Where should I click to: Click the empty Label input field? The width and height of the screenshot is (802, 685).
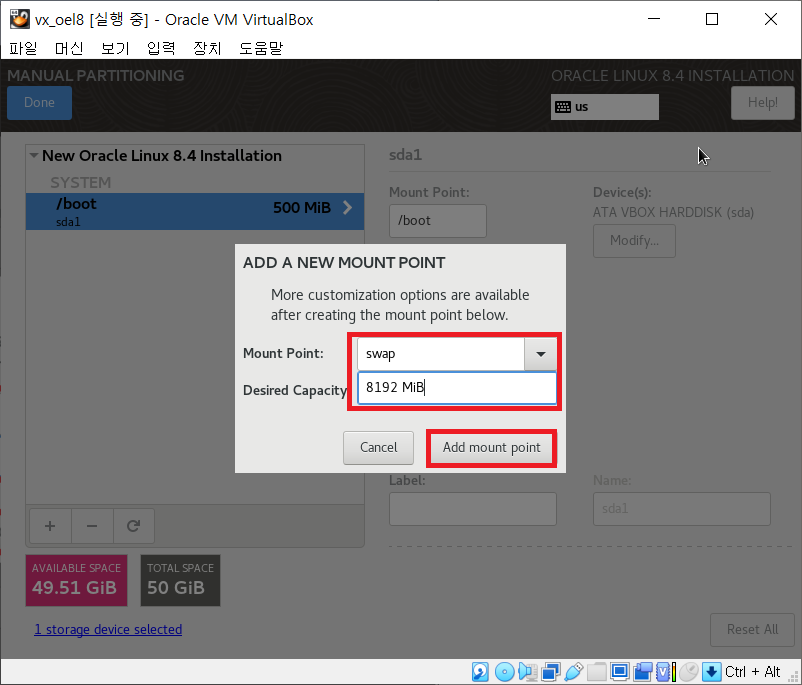[473, 509]
